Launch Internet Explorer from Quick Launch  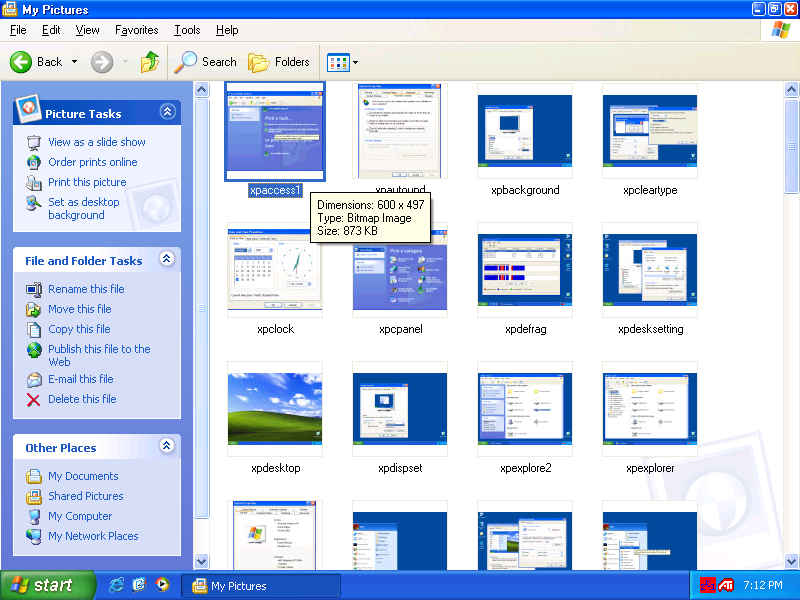tap(116, 585)
